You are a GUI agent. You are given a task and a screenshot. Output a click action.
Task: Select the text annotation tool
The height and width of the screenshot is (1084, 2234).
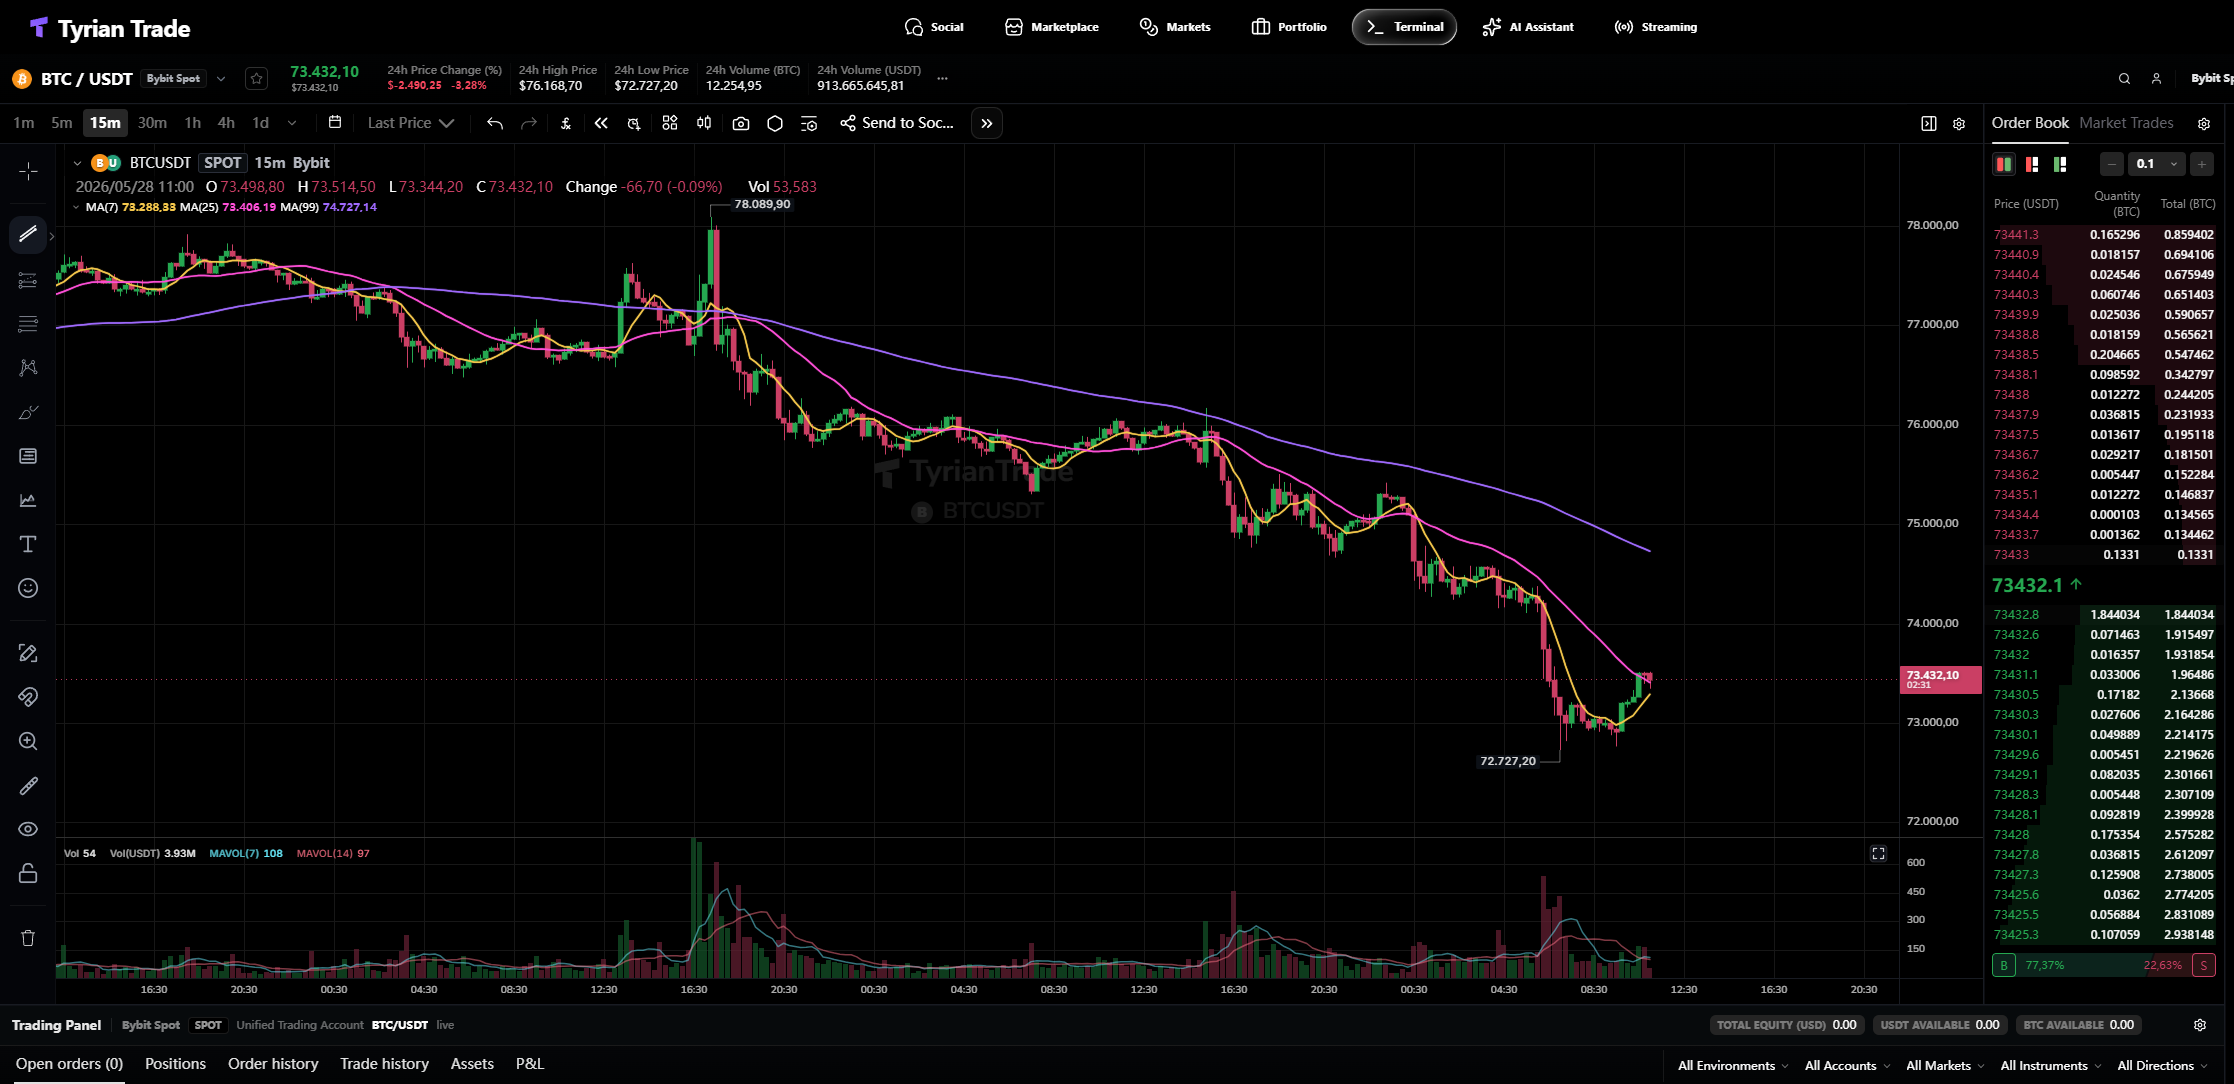(28, 544)
